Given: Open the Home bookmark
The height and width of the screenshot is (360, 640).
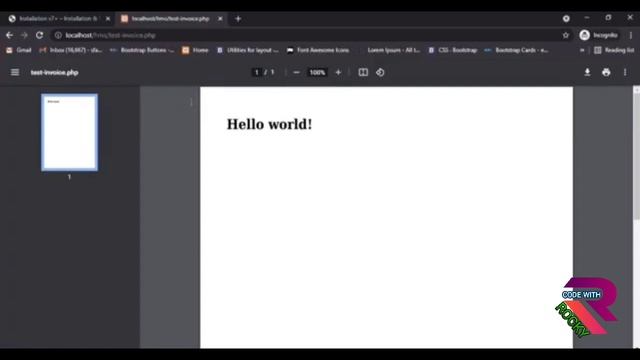Looking at the screenshot, I should (x=195, y=50).
